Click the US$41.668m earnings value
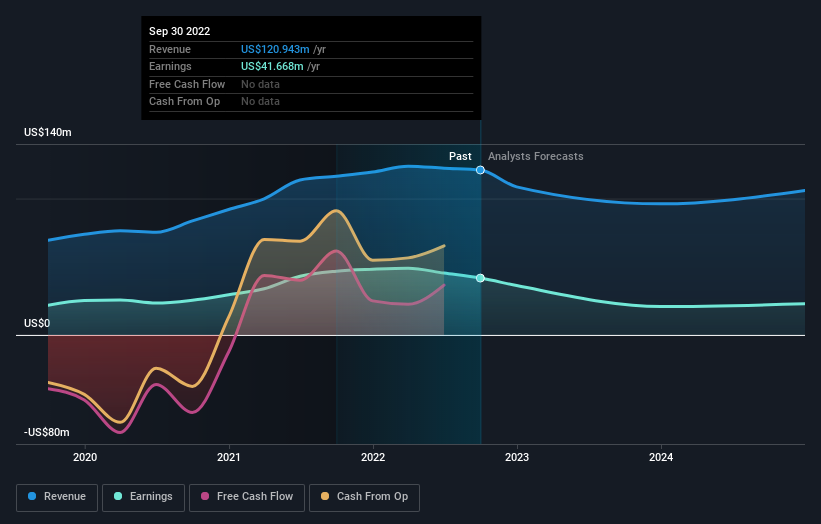This screenshot has height=524, width=821. pos(272,66)
